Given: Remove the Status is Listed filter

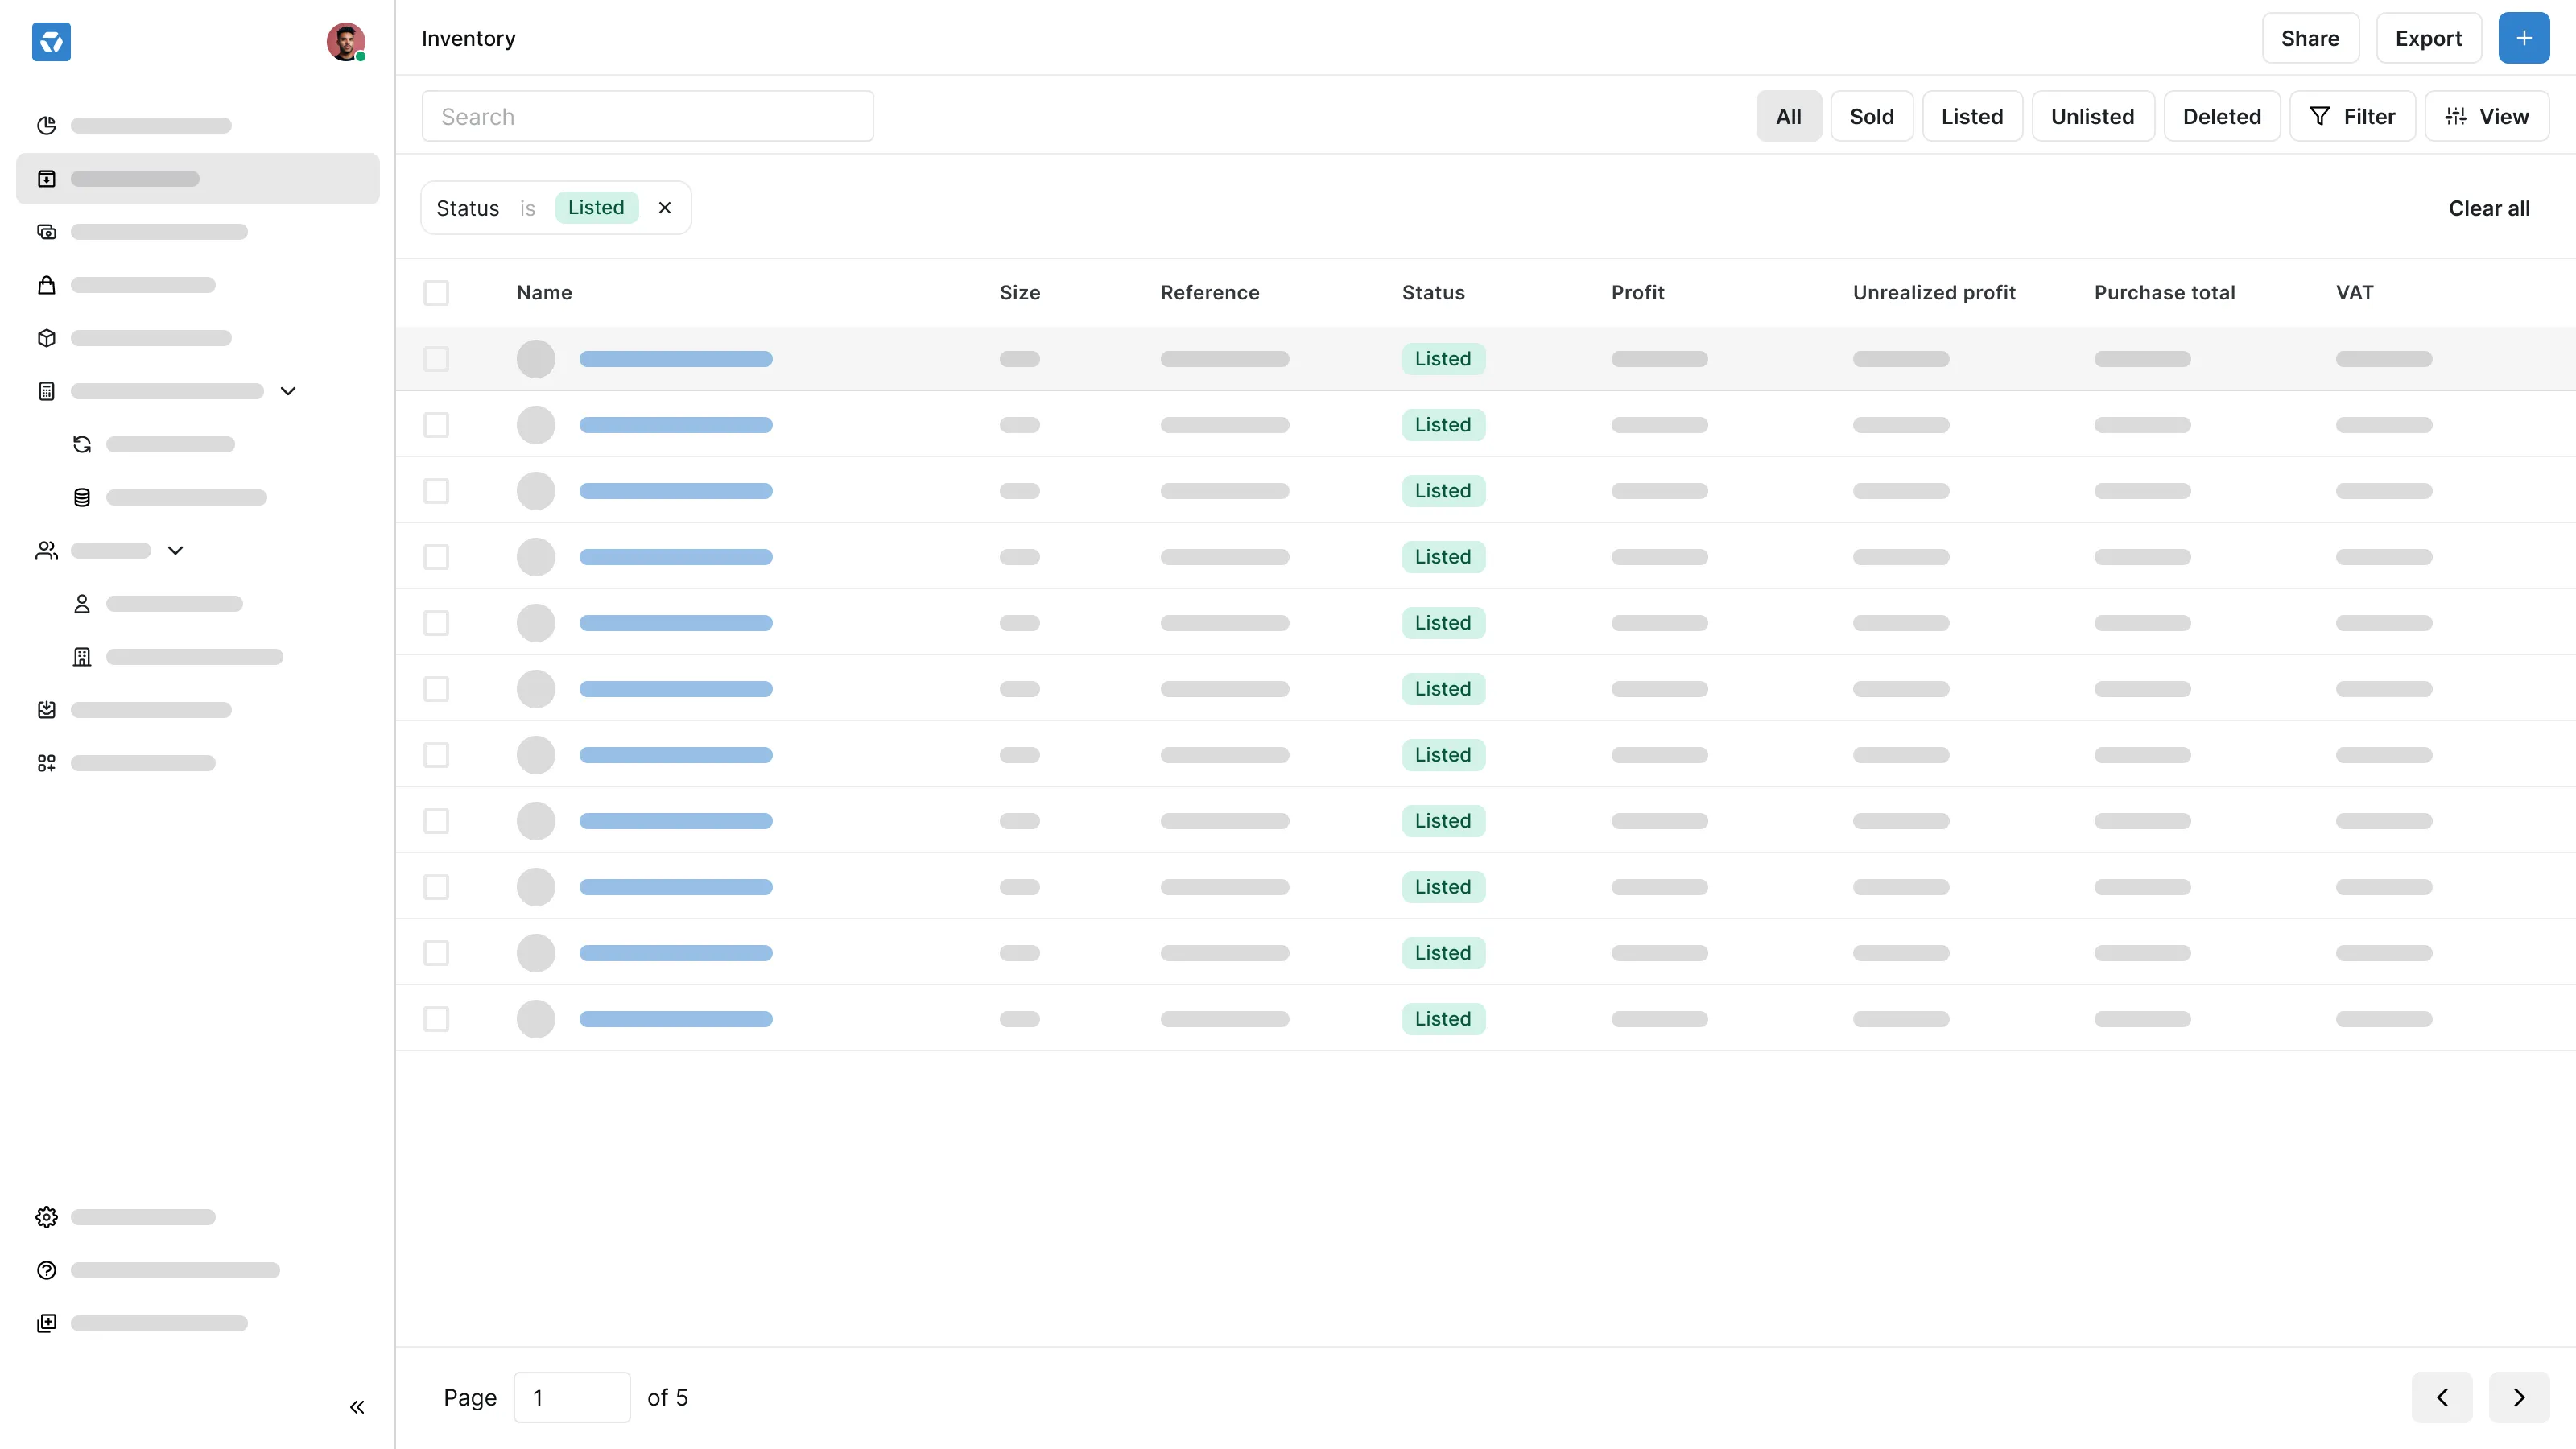Looking at the screenshot, I should (665, 207).
